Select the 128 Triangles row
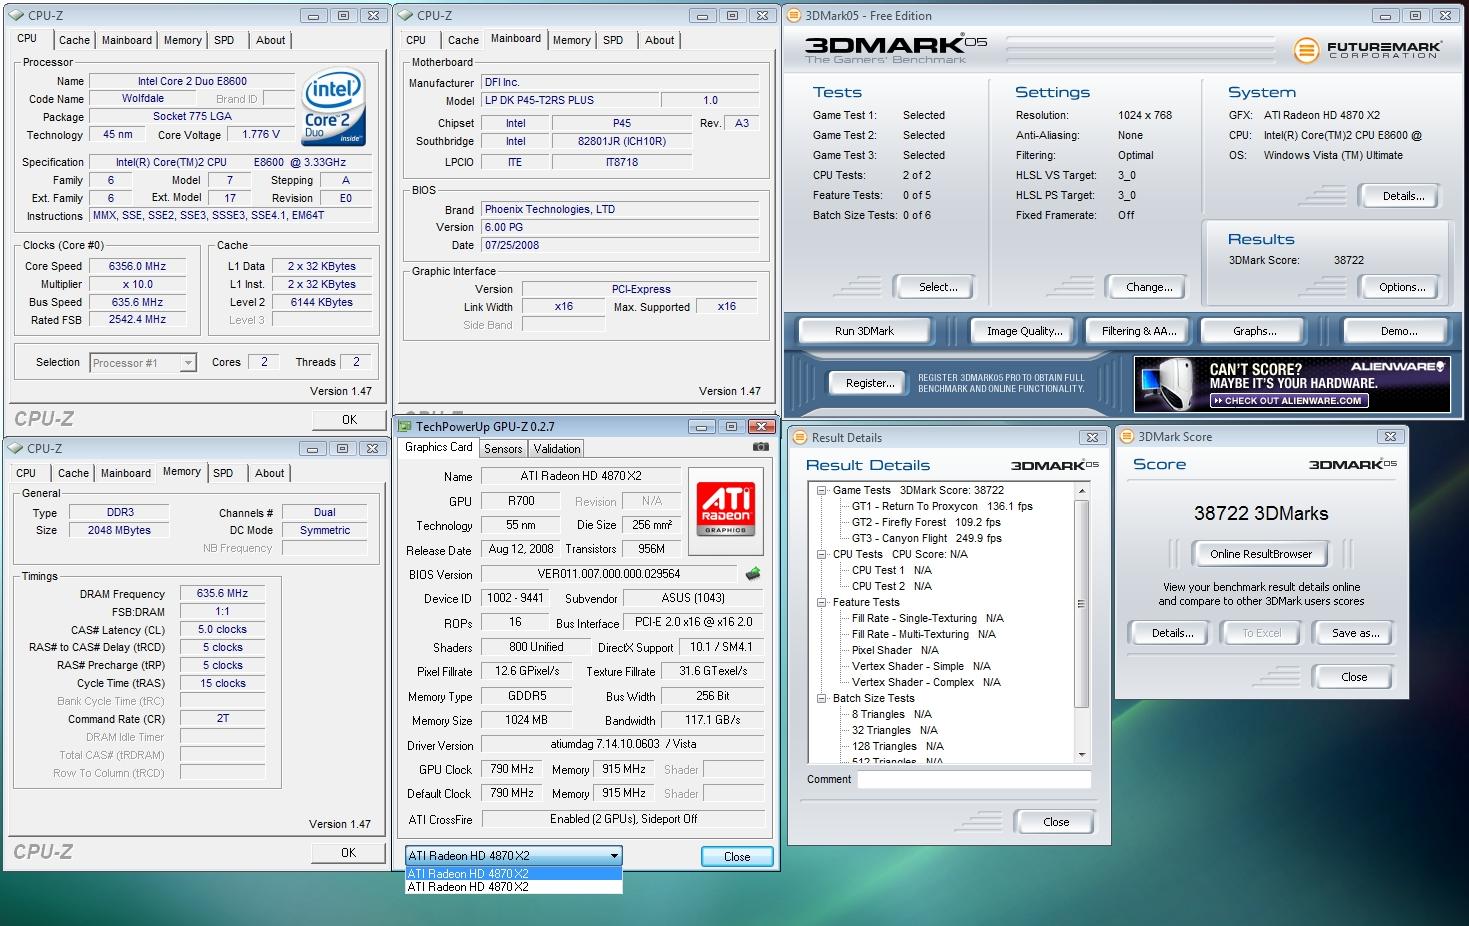This screenshot has width=1469, height=926. (x=897, y=746)
